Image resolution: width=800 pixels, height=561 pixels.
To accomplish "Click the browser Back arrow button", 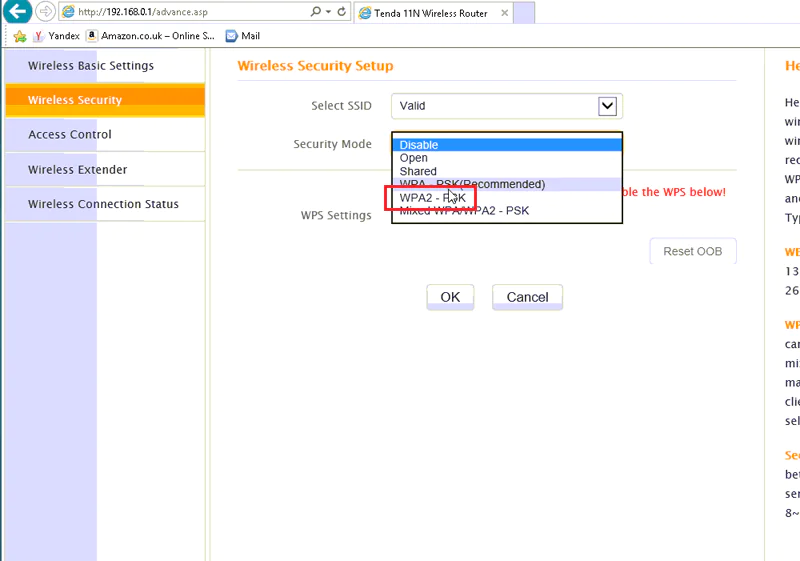I will click(17, 12).
